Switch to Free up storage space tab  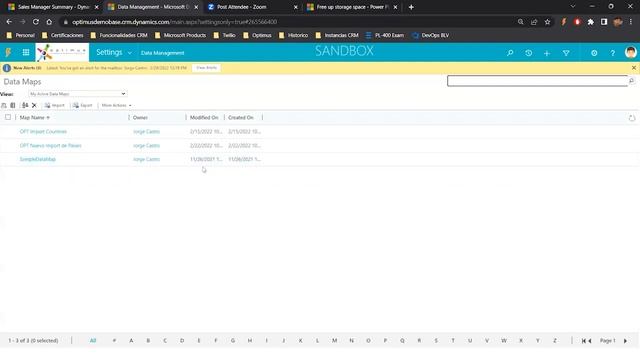(x=352, y=7)
